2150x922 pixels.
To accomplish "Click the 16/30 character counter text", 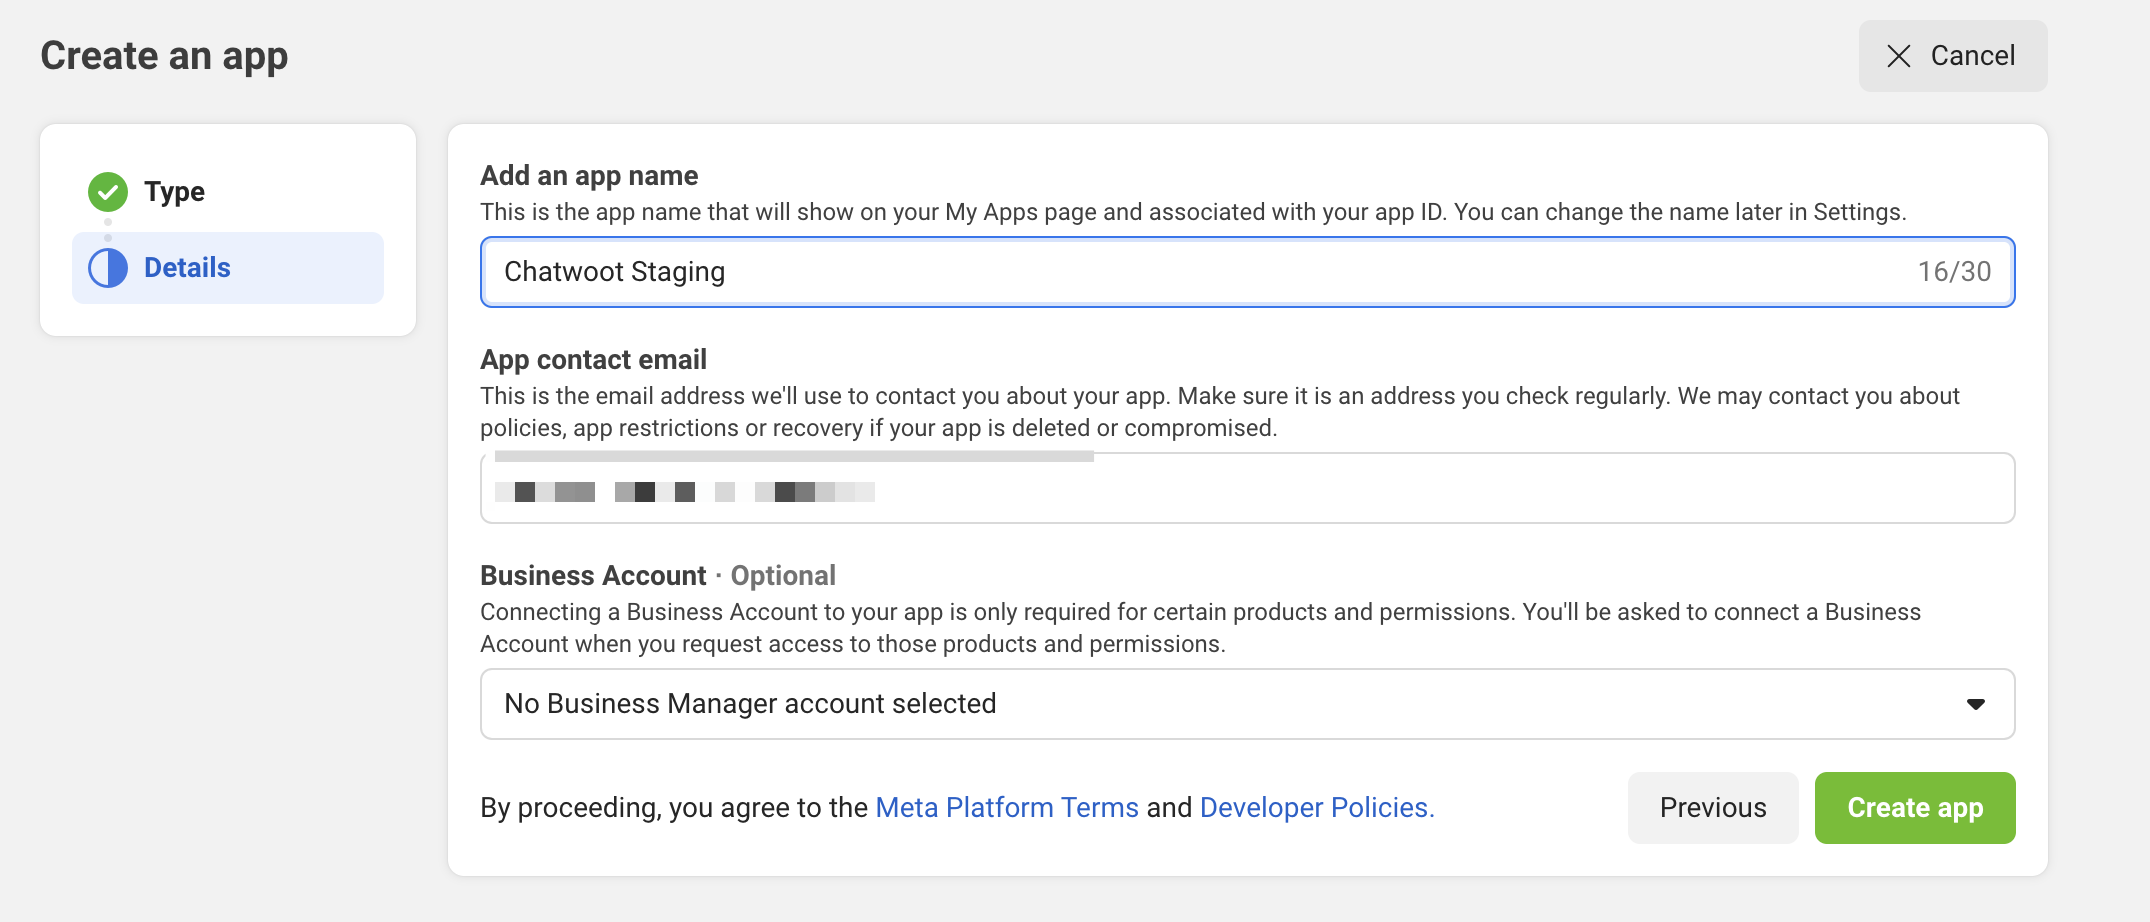I will (1954, 272).
